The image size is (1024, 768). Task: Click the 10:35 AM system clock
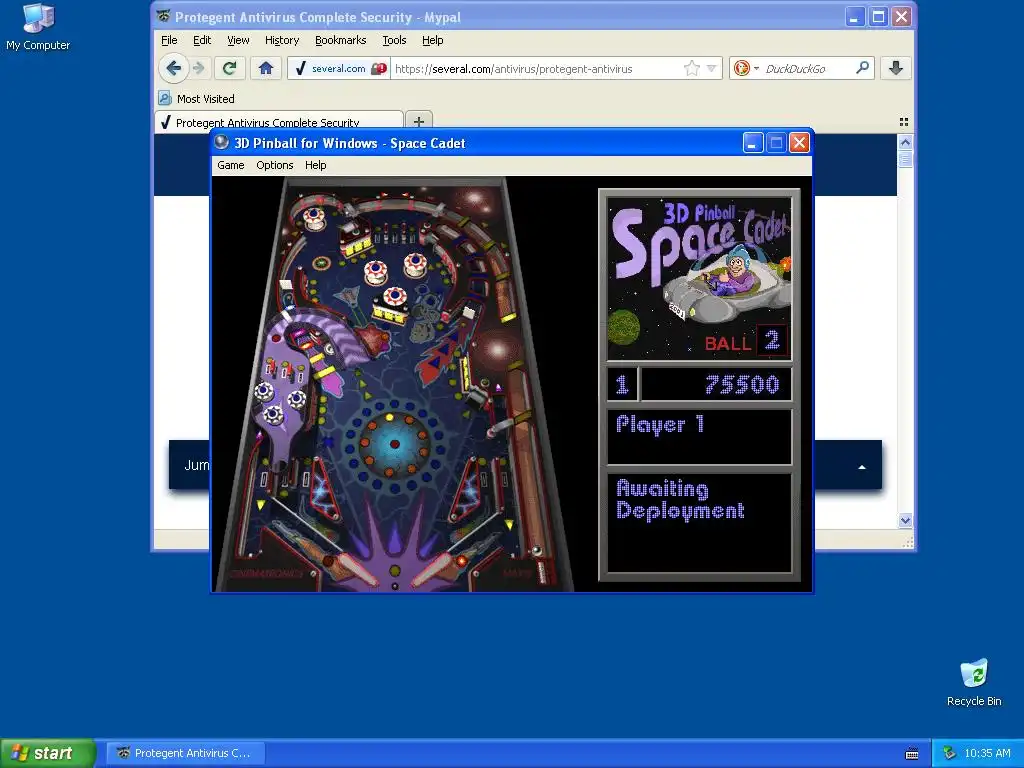click(x=987, y=753)
